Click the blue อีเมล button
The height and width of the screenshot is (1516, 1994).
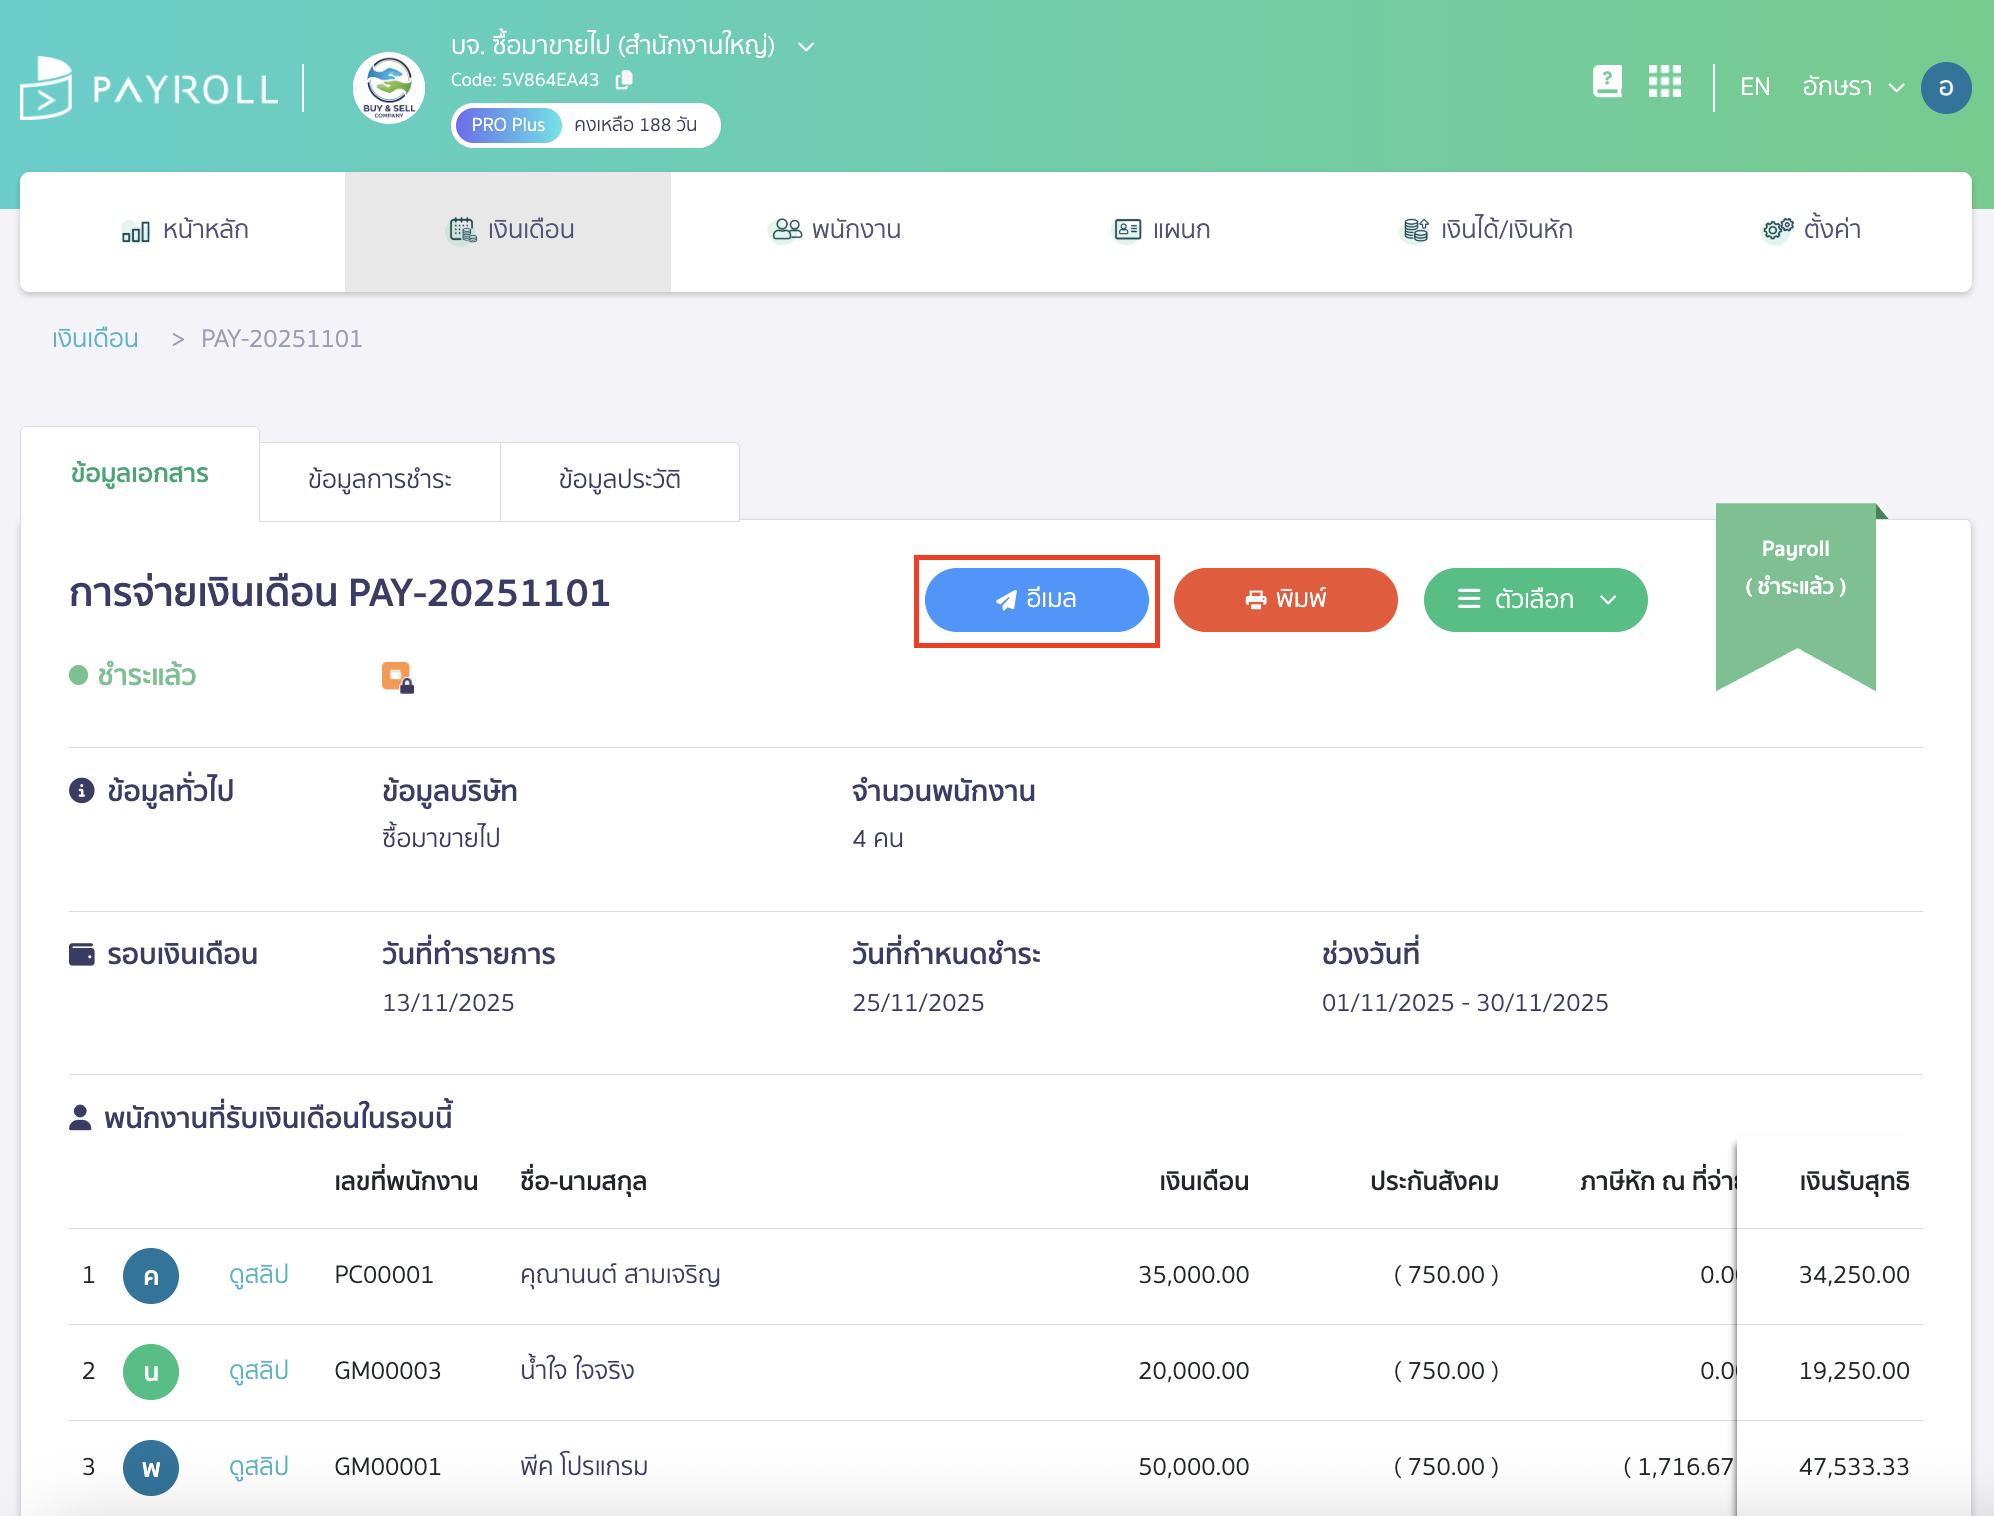click(1036, 600)
